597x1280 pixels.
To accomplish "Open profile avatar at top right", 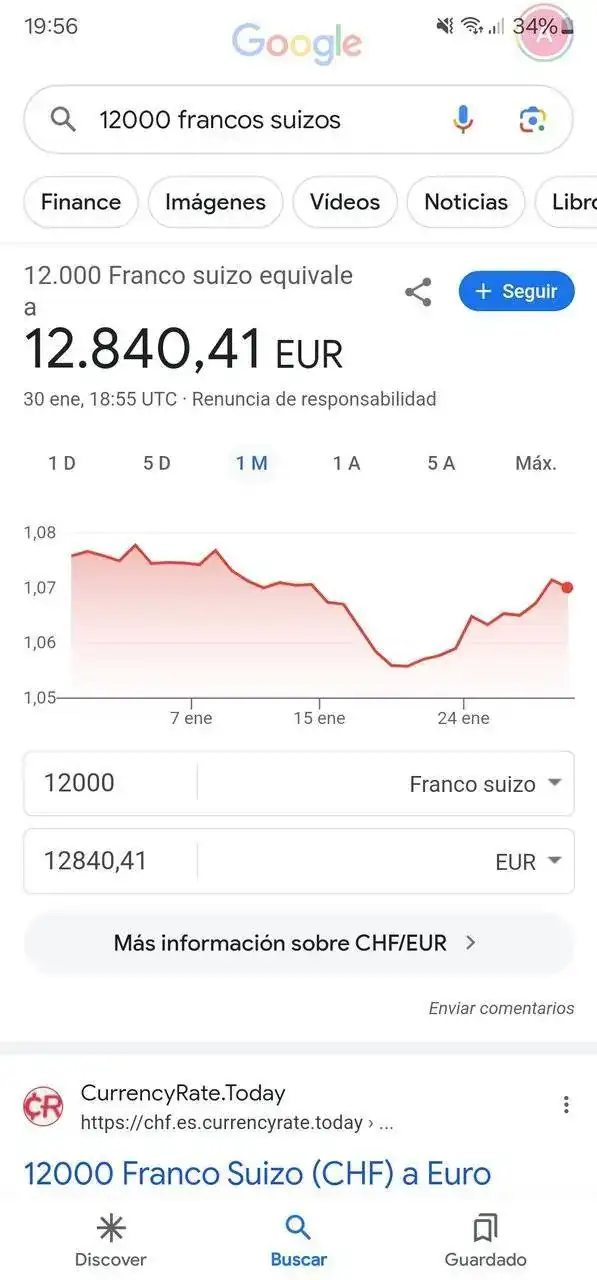I will point(544,32).
